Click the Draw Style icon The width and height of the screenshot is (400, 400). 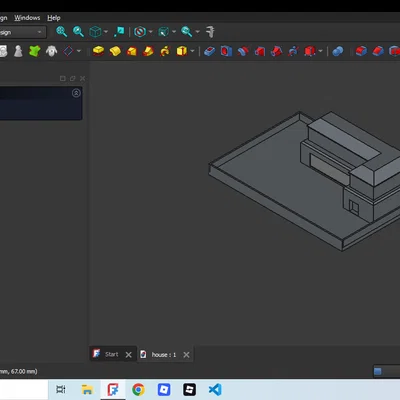tap(140, 32)
